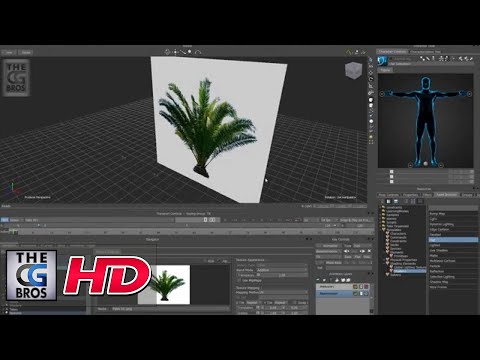
Task: Select the Bump Map shader entry
Action: [x=453, y=214]
